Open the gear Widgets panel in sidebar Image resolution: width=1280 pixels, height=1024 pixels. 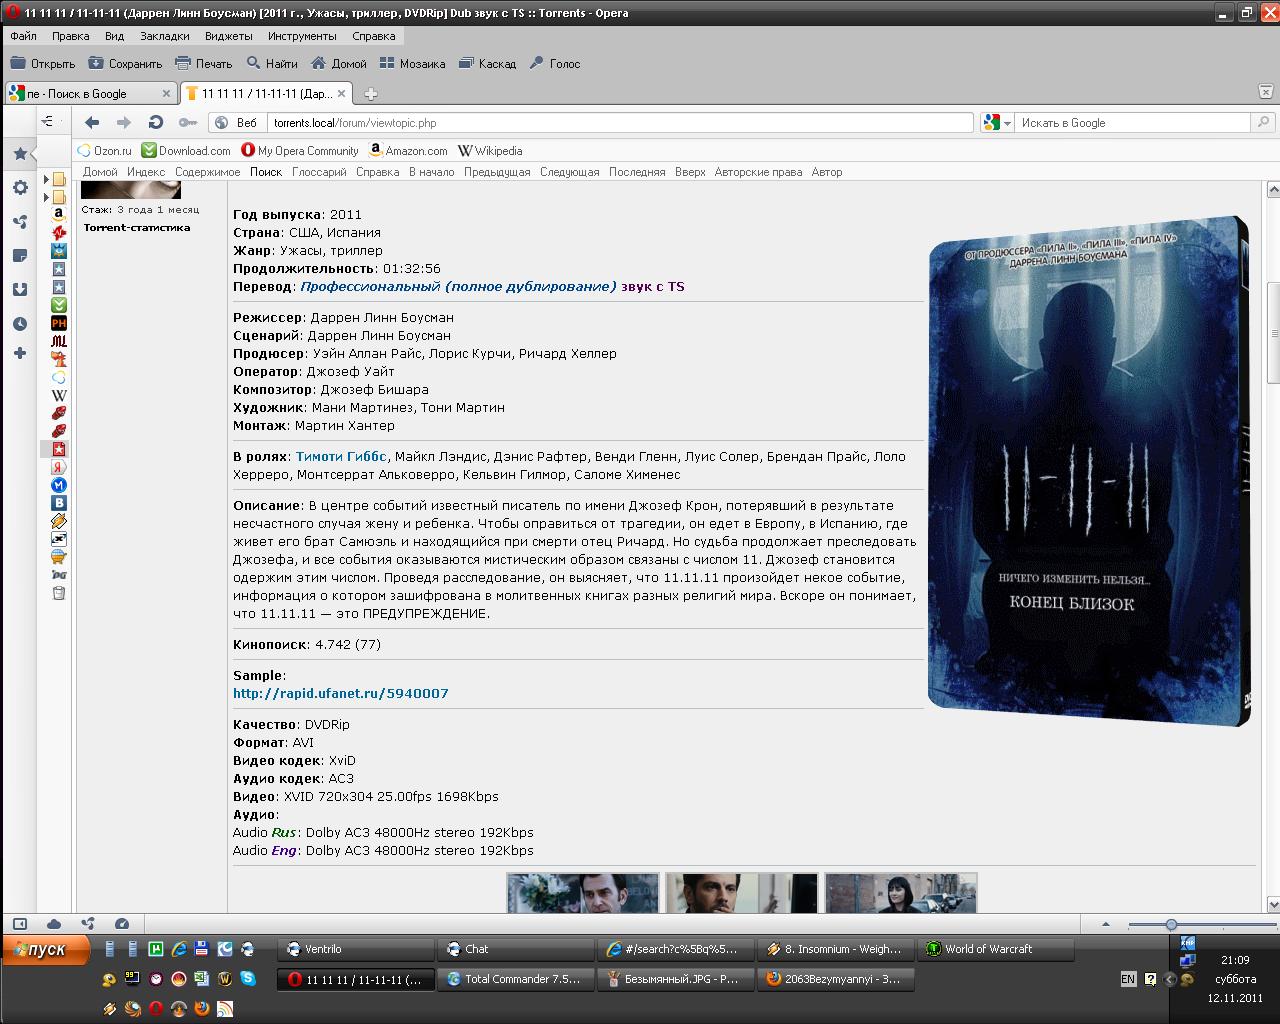click(19, 188)
